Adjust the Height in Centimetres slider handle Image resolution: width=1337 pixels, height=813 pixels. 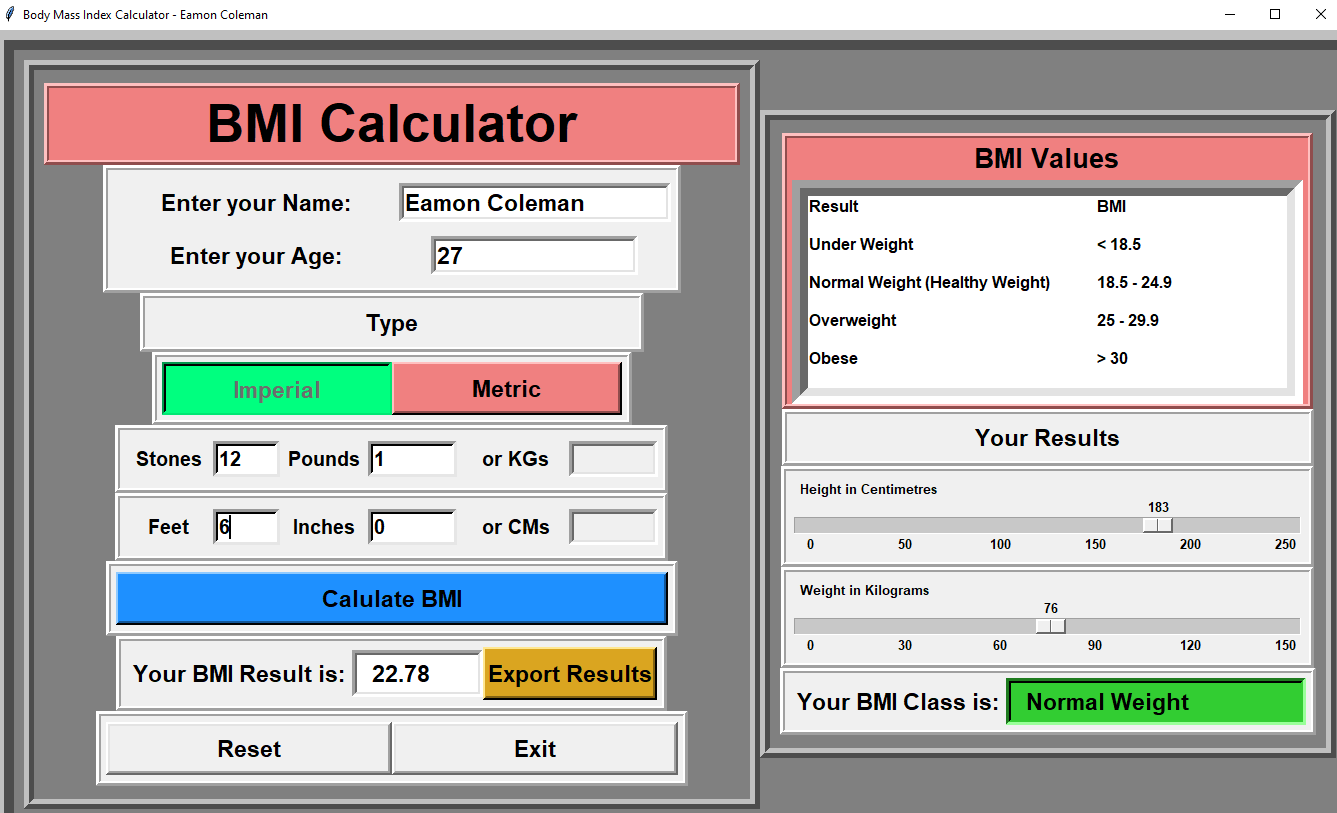(1157, 523)
